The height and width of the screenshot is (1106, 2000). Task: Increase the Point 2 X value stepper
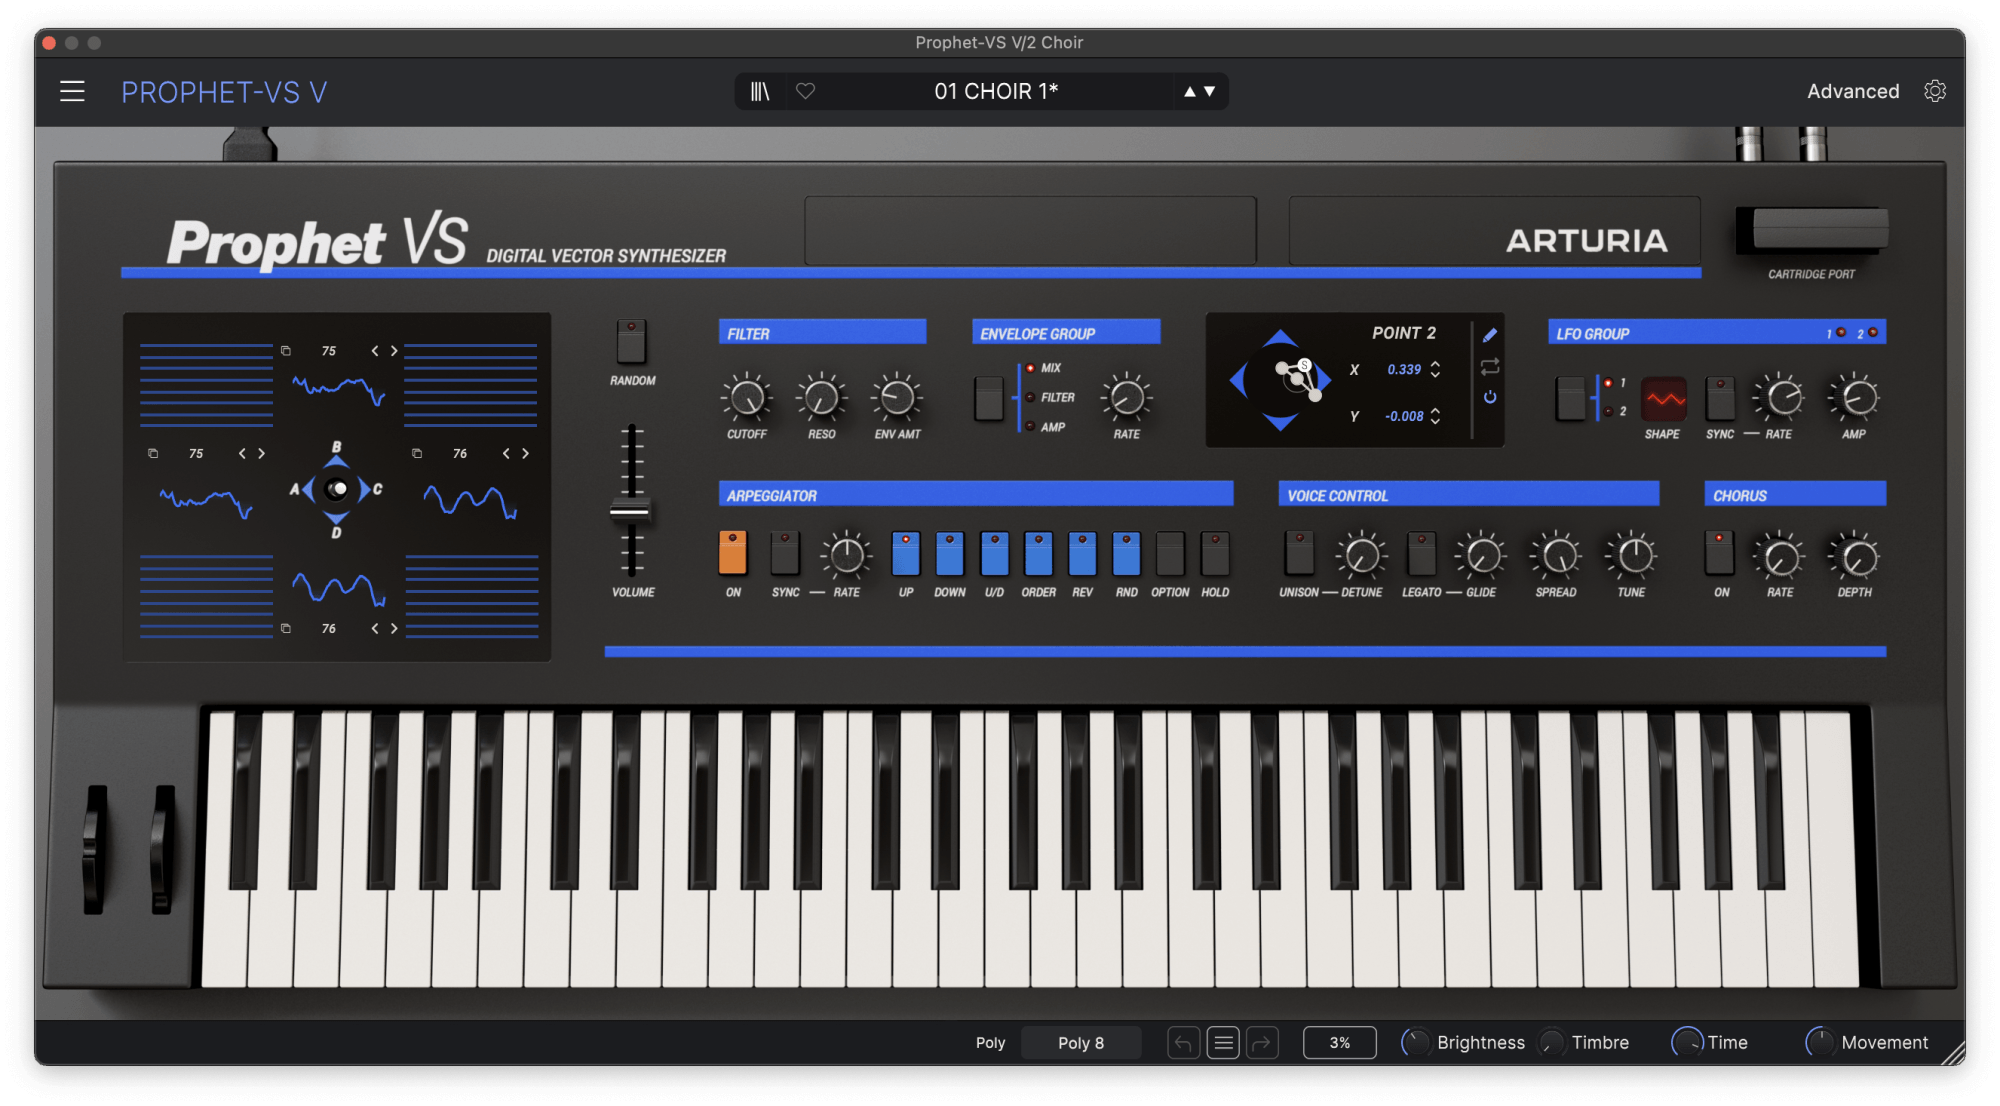(x=1435, y=364)
